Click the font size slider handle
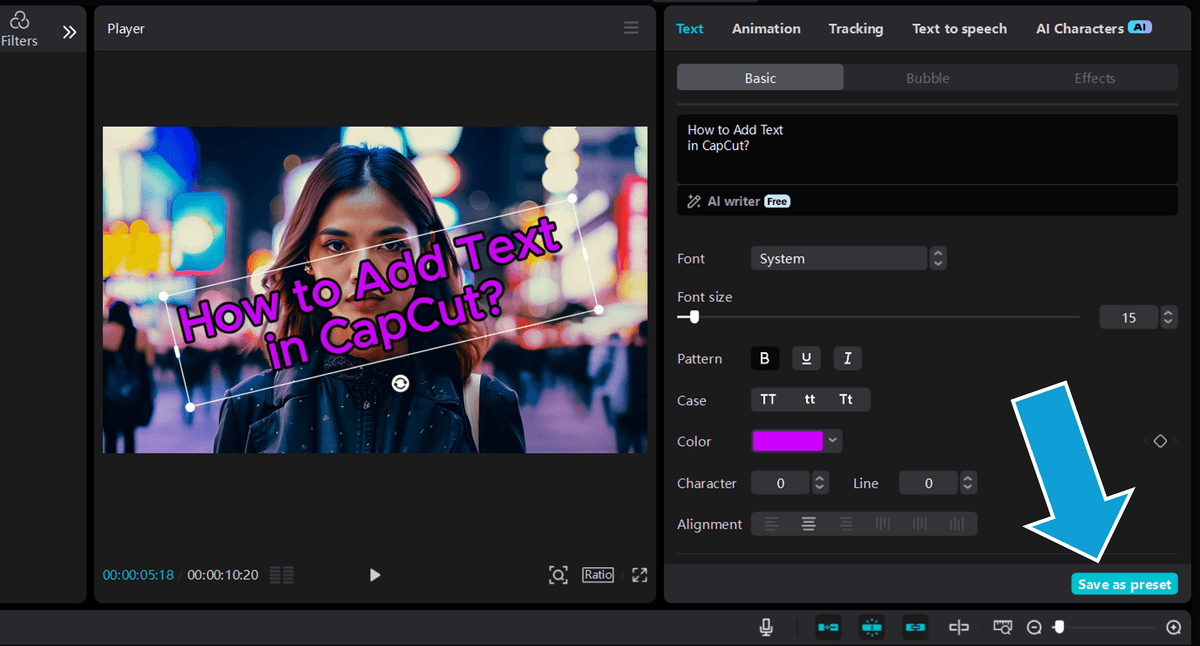1200x646 pixels. [x=694, y=317]
